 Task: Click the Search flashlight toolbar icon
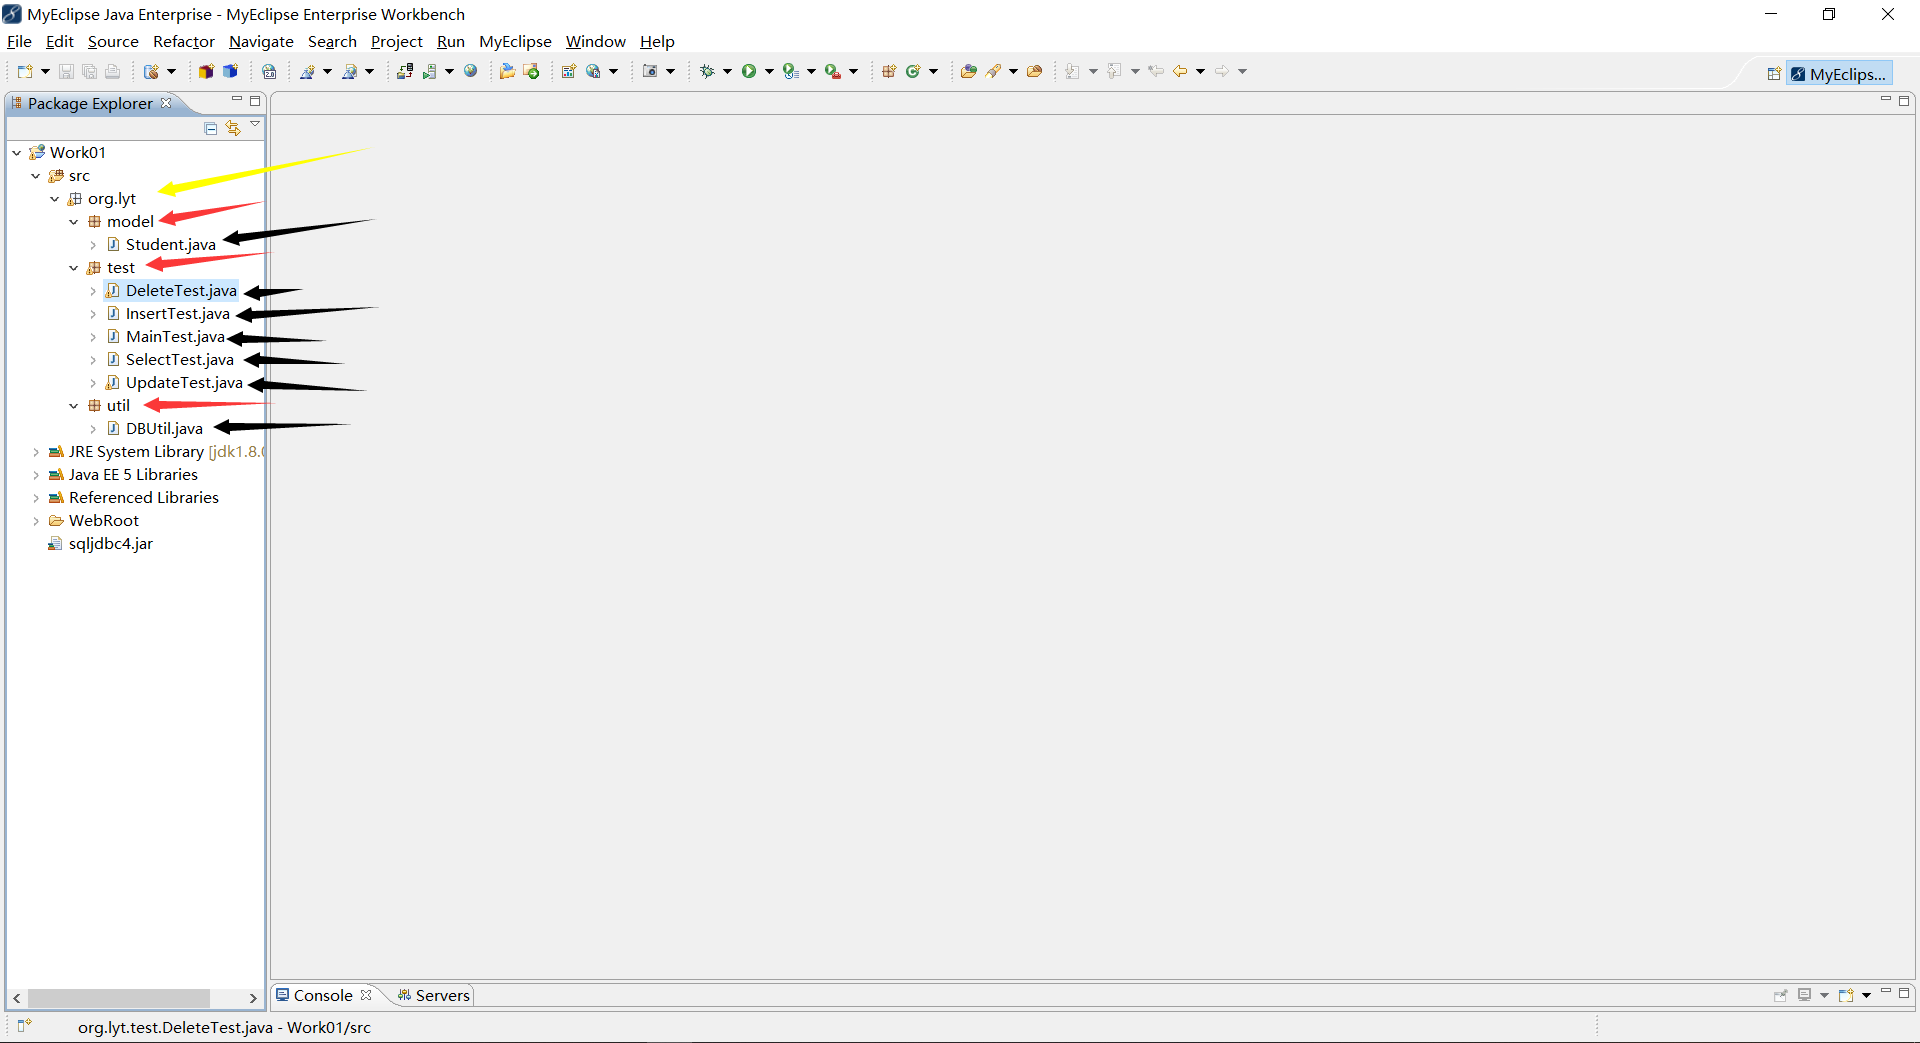(993, 71)
